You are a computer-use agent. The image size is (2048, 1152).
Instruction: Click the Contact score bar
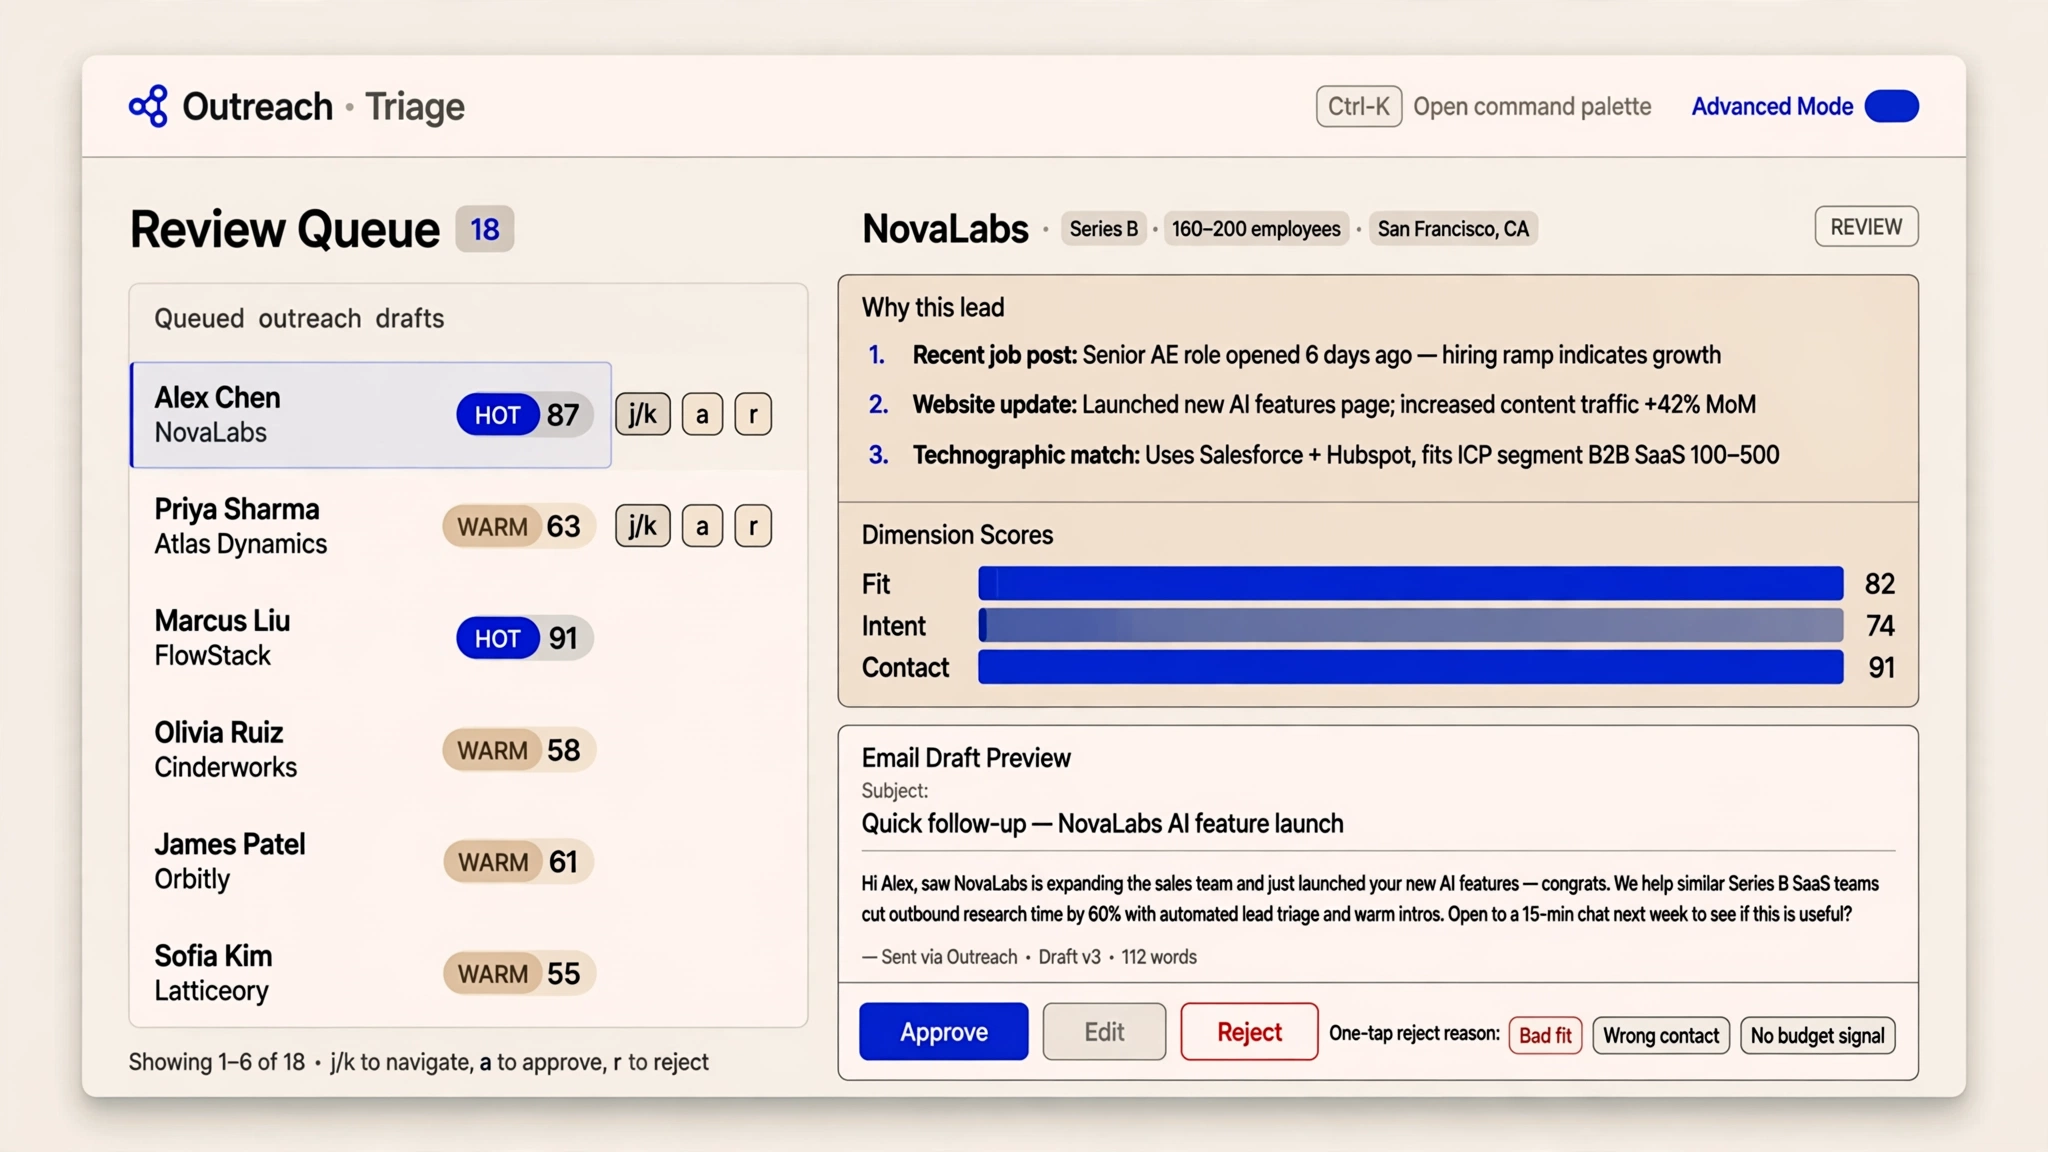(1410, 667)
